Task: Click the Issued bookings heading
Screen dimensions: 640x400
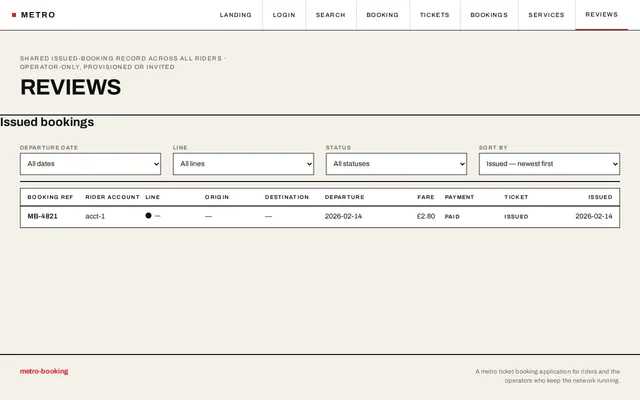Action: click(47, 122)
